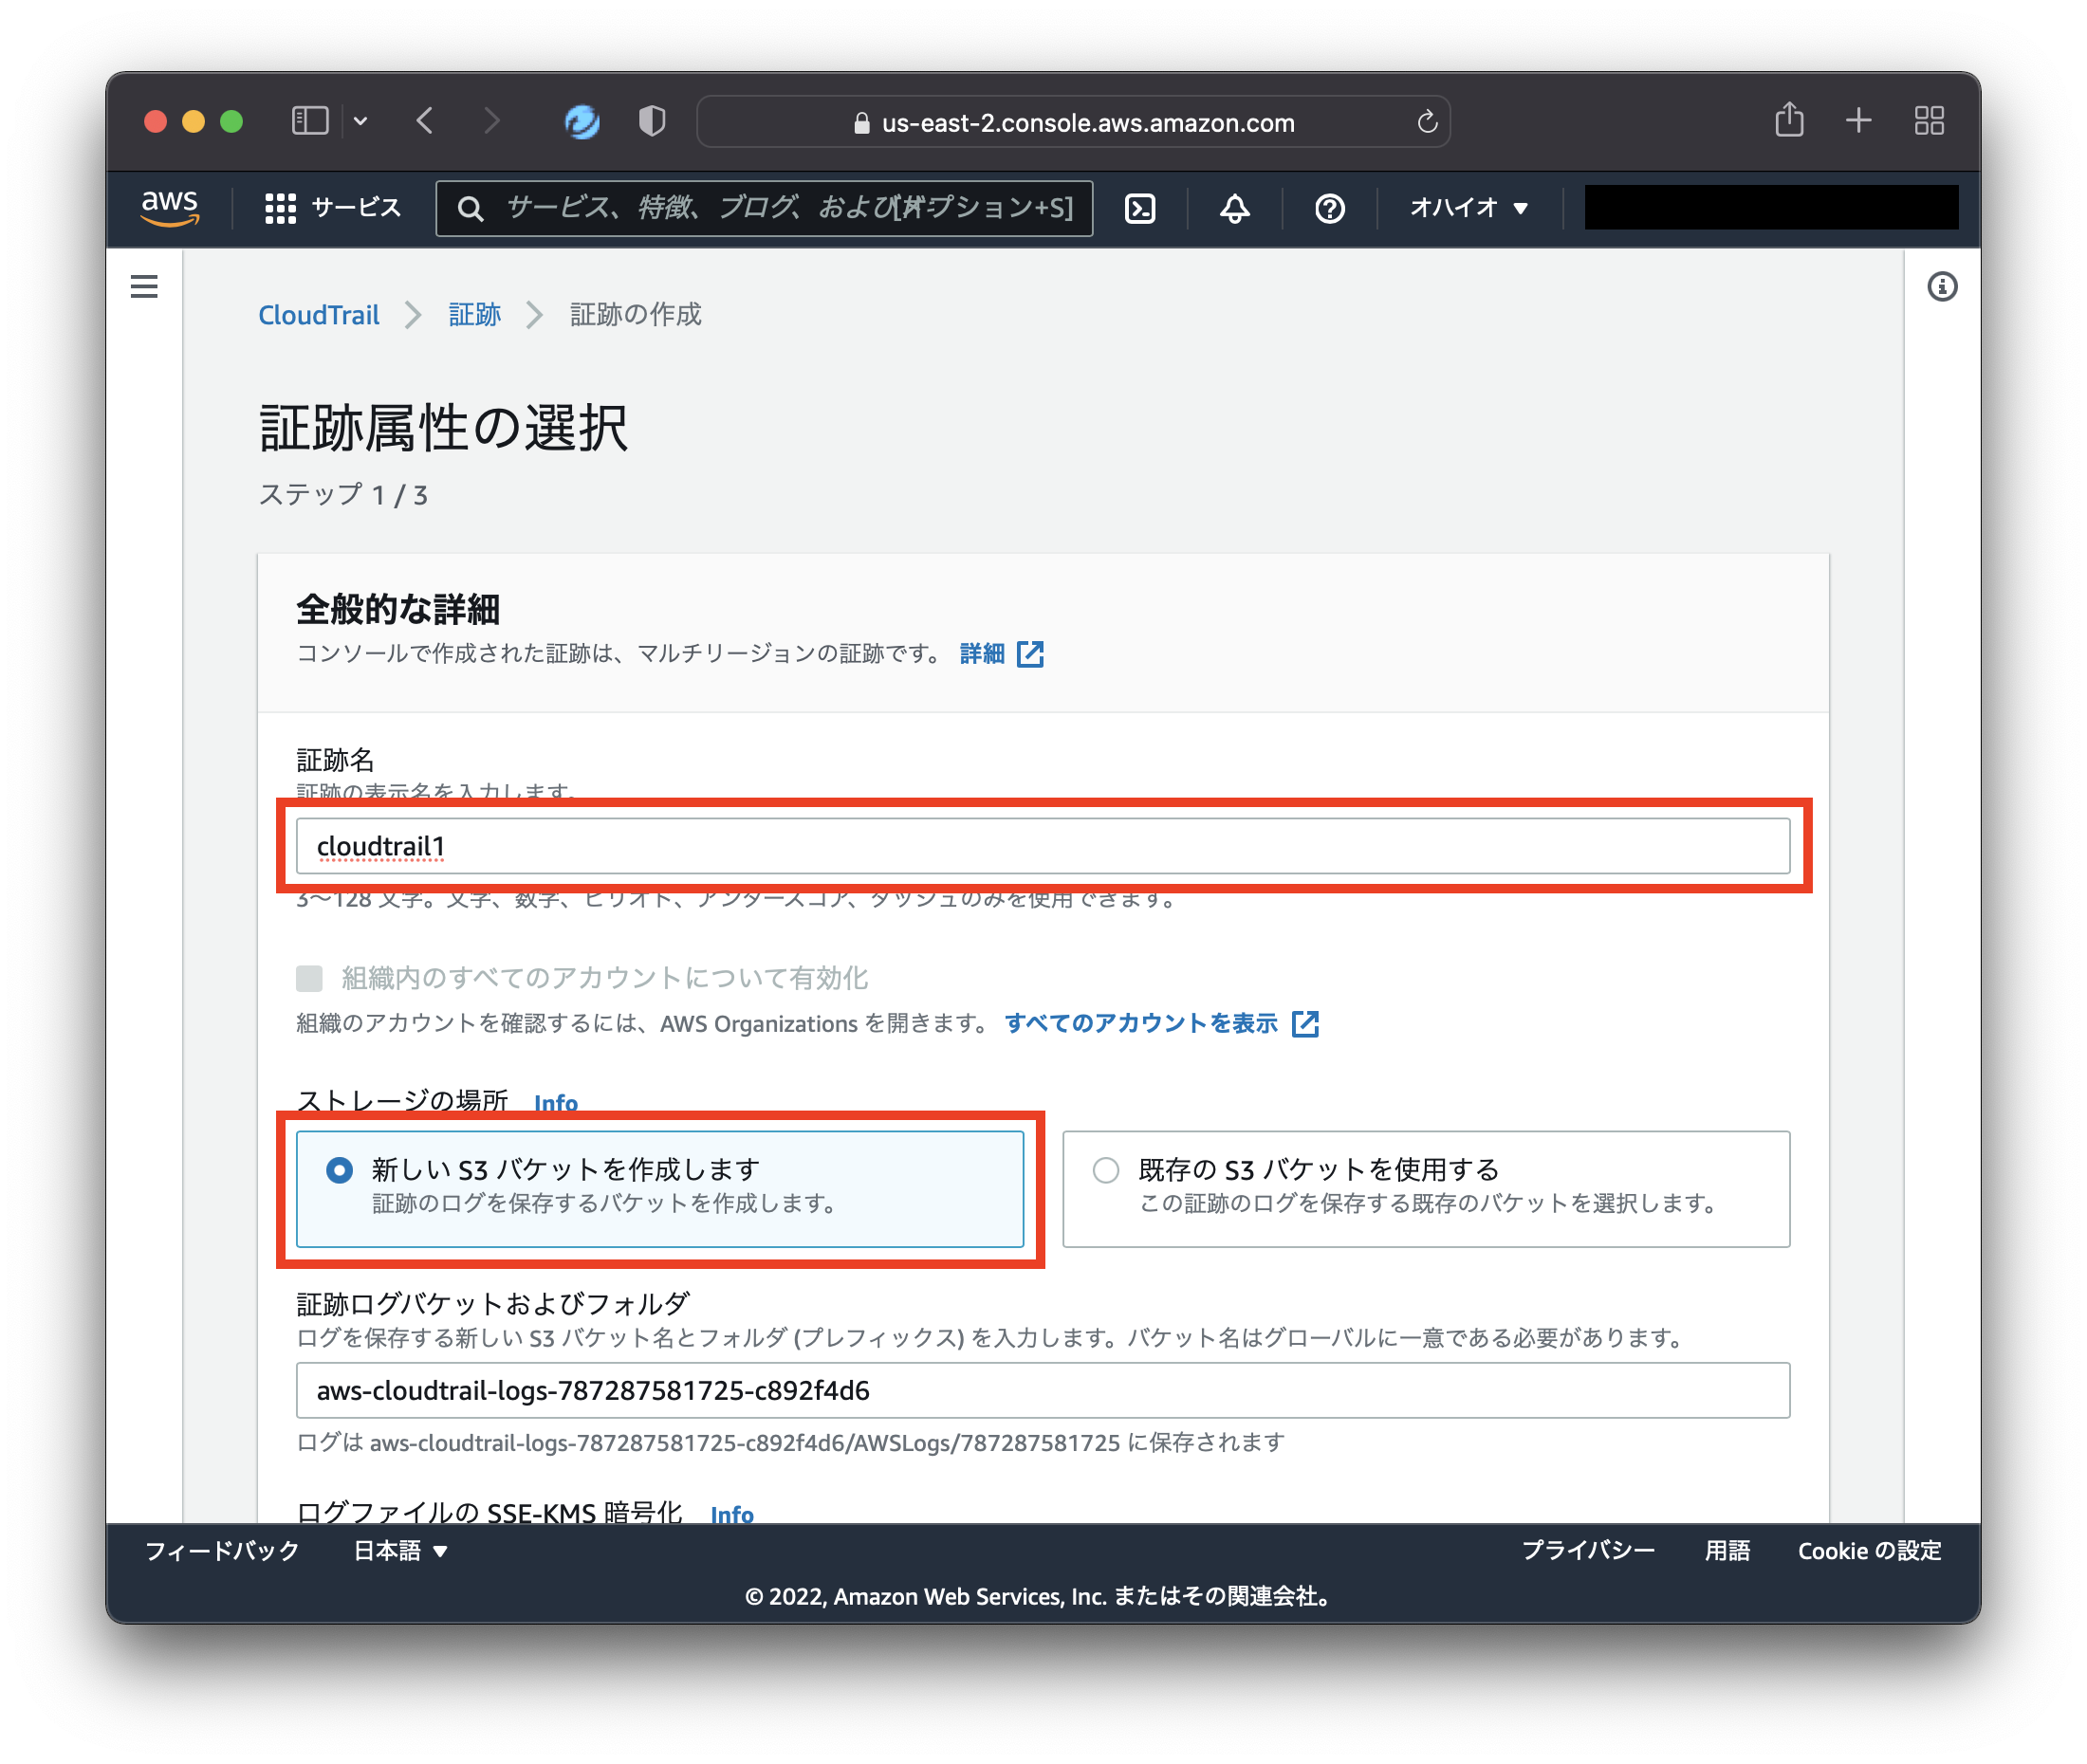Open the browser tab overview chevron

coord(361,120)
